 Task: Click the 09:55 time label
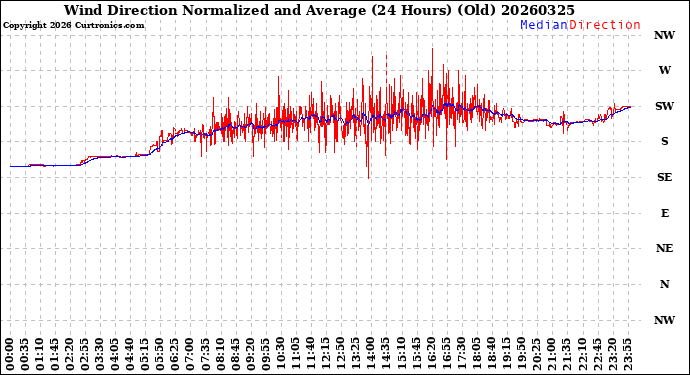(x=266, y=354)
